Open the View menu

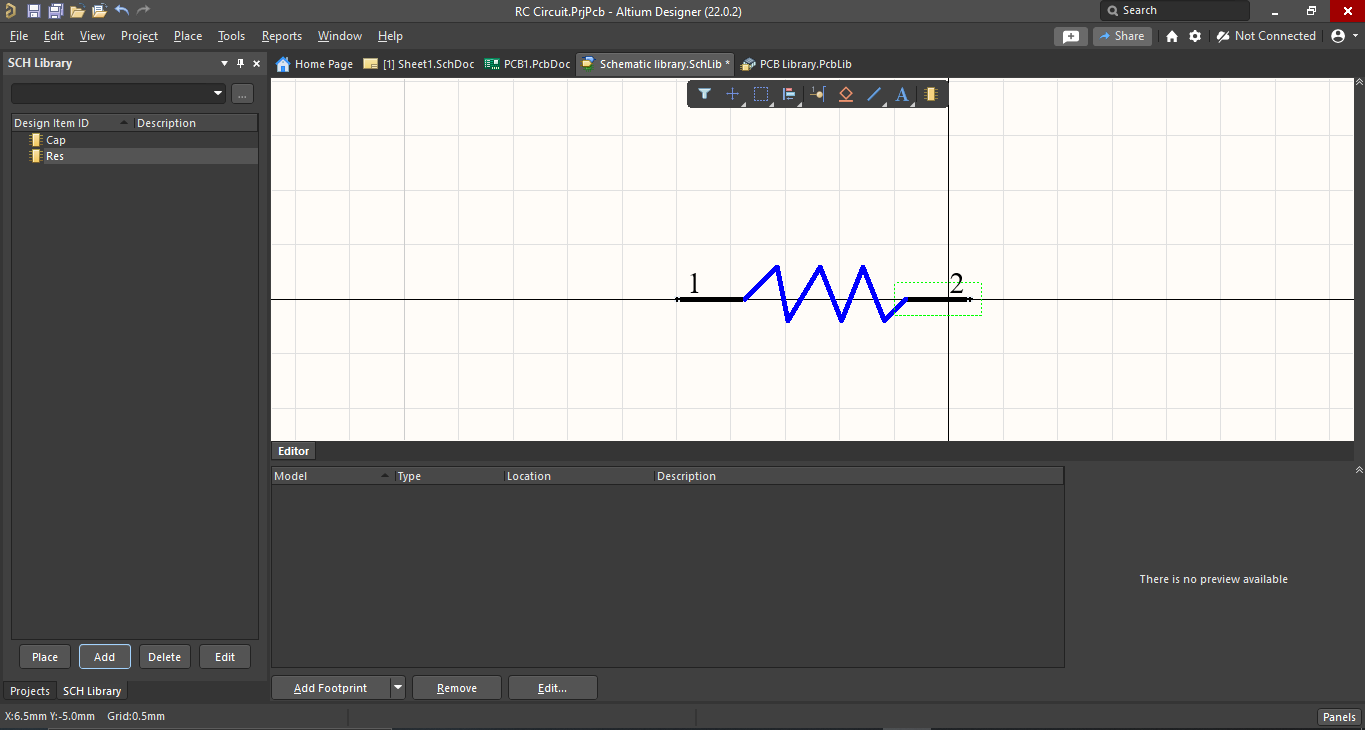click(92, 36)
